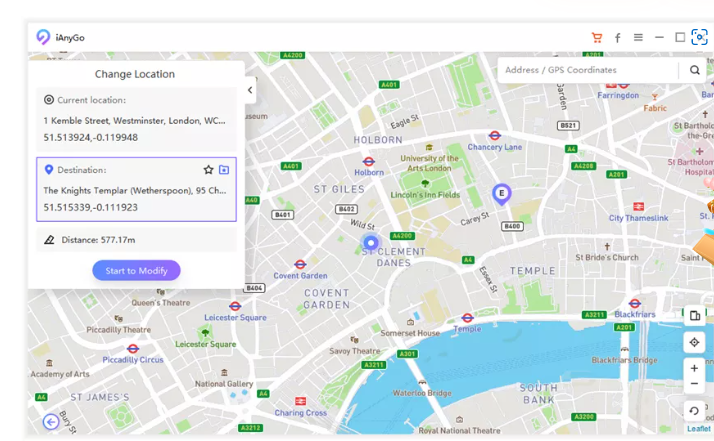Image resolution: width=714 pixels, height=441 pixels.
Task: Save destination to collection folder icon
Action: click(x=224, y=169)
